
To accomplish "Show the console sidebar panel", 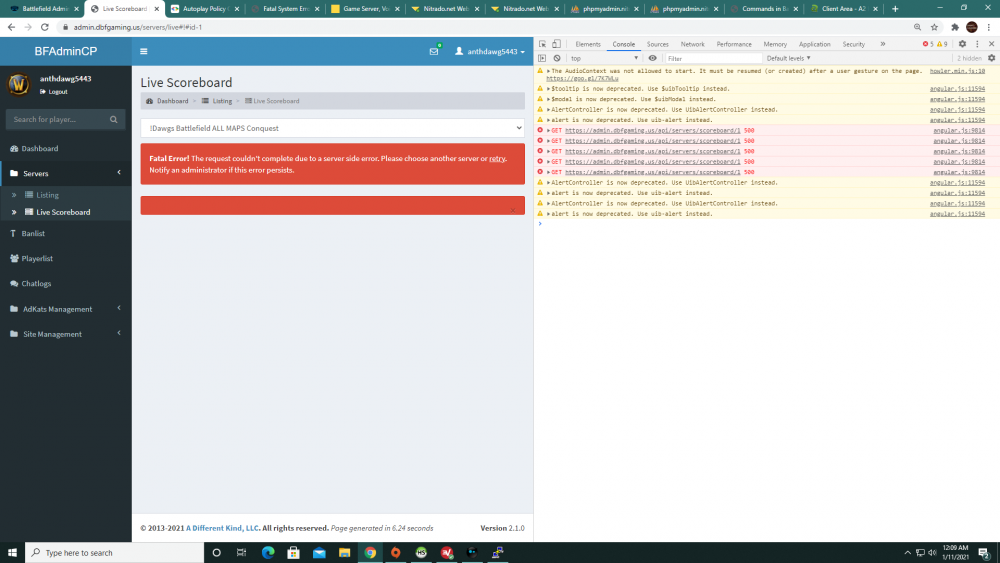I will coord(542,59).
